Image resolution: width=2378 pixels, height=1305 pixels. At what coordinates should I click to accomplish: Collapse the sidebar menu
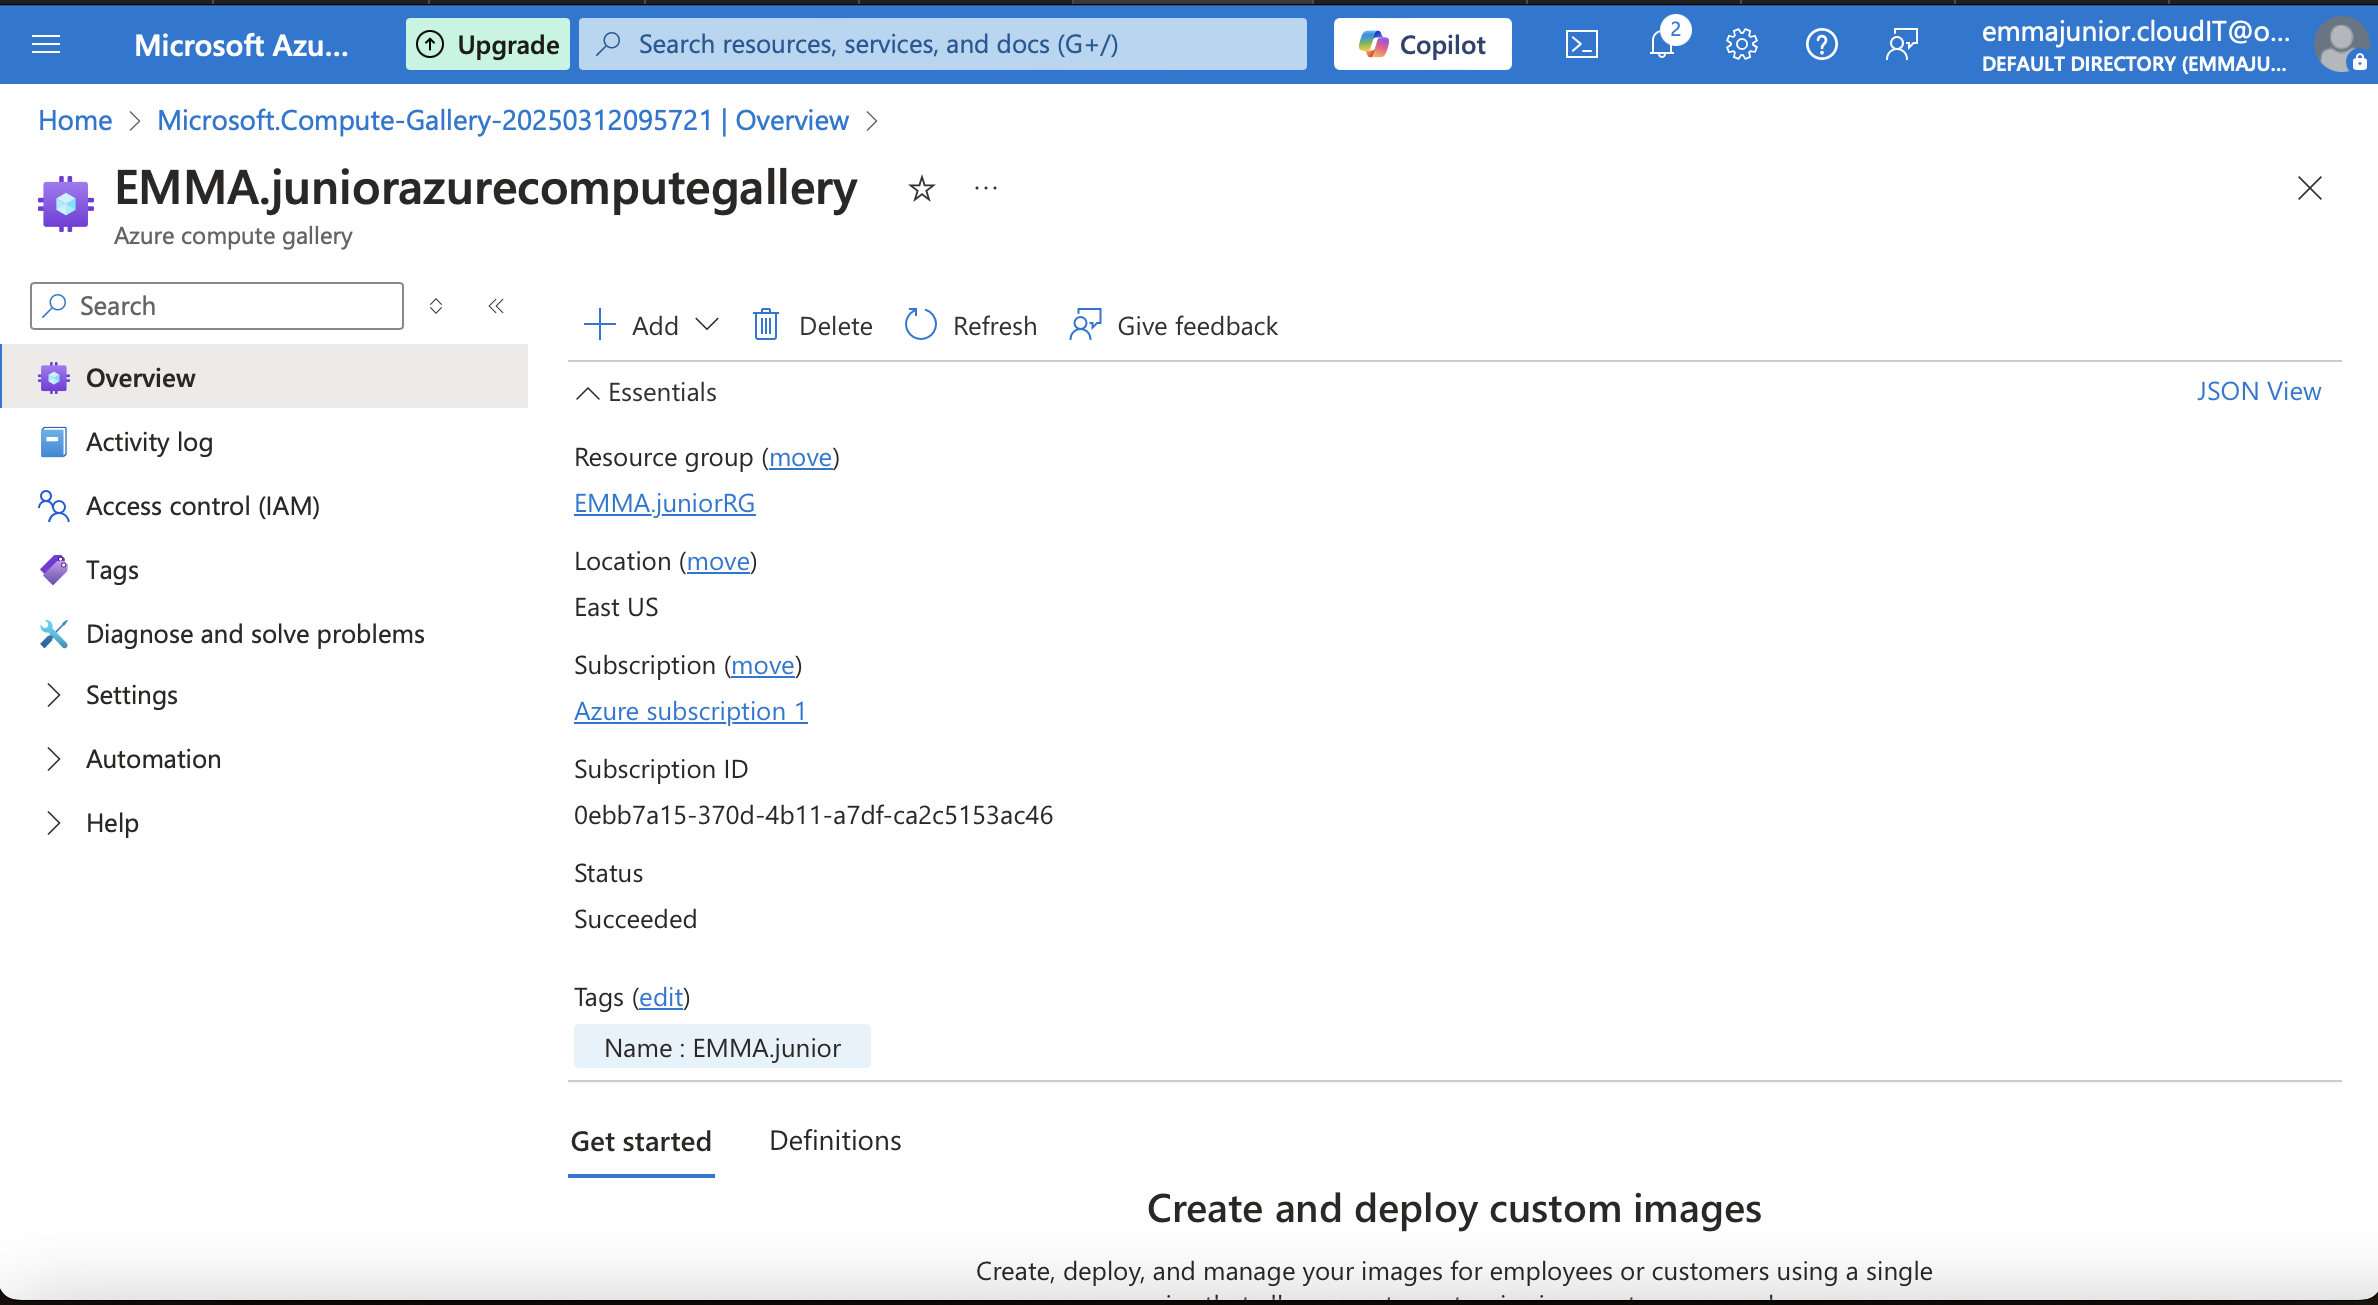coord(496,306)
